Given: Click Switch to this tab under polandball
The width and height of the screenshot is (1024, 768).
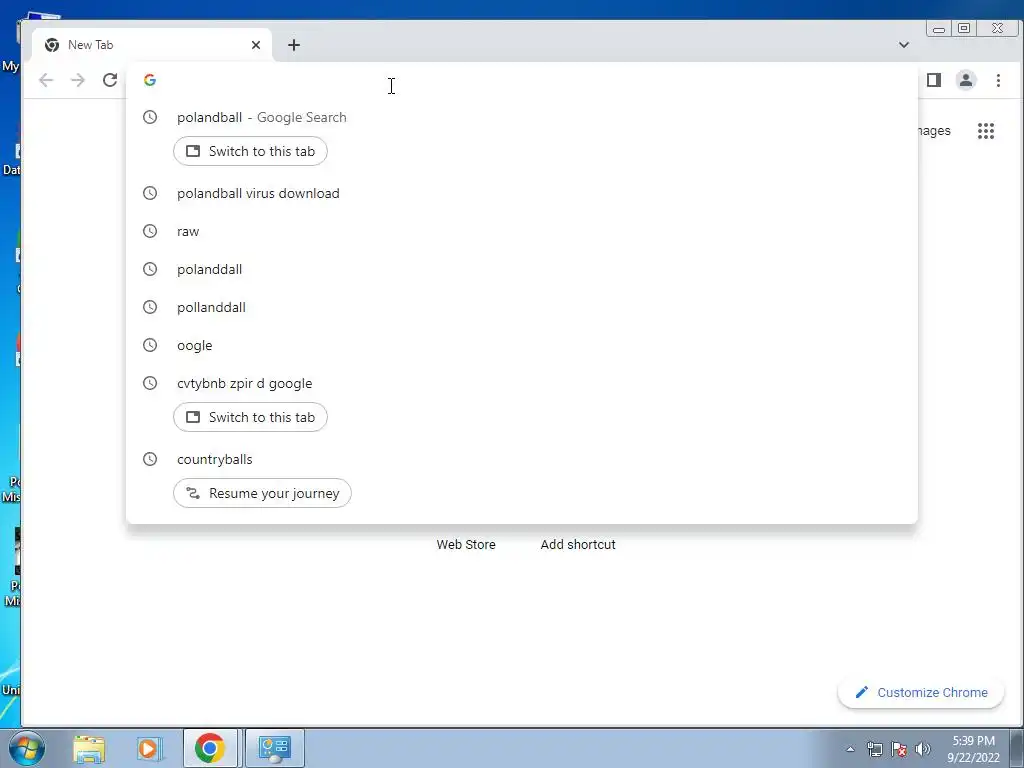Looking at the screenshot, I should [250, 151].
